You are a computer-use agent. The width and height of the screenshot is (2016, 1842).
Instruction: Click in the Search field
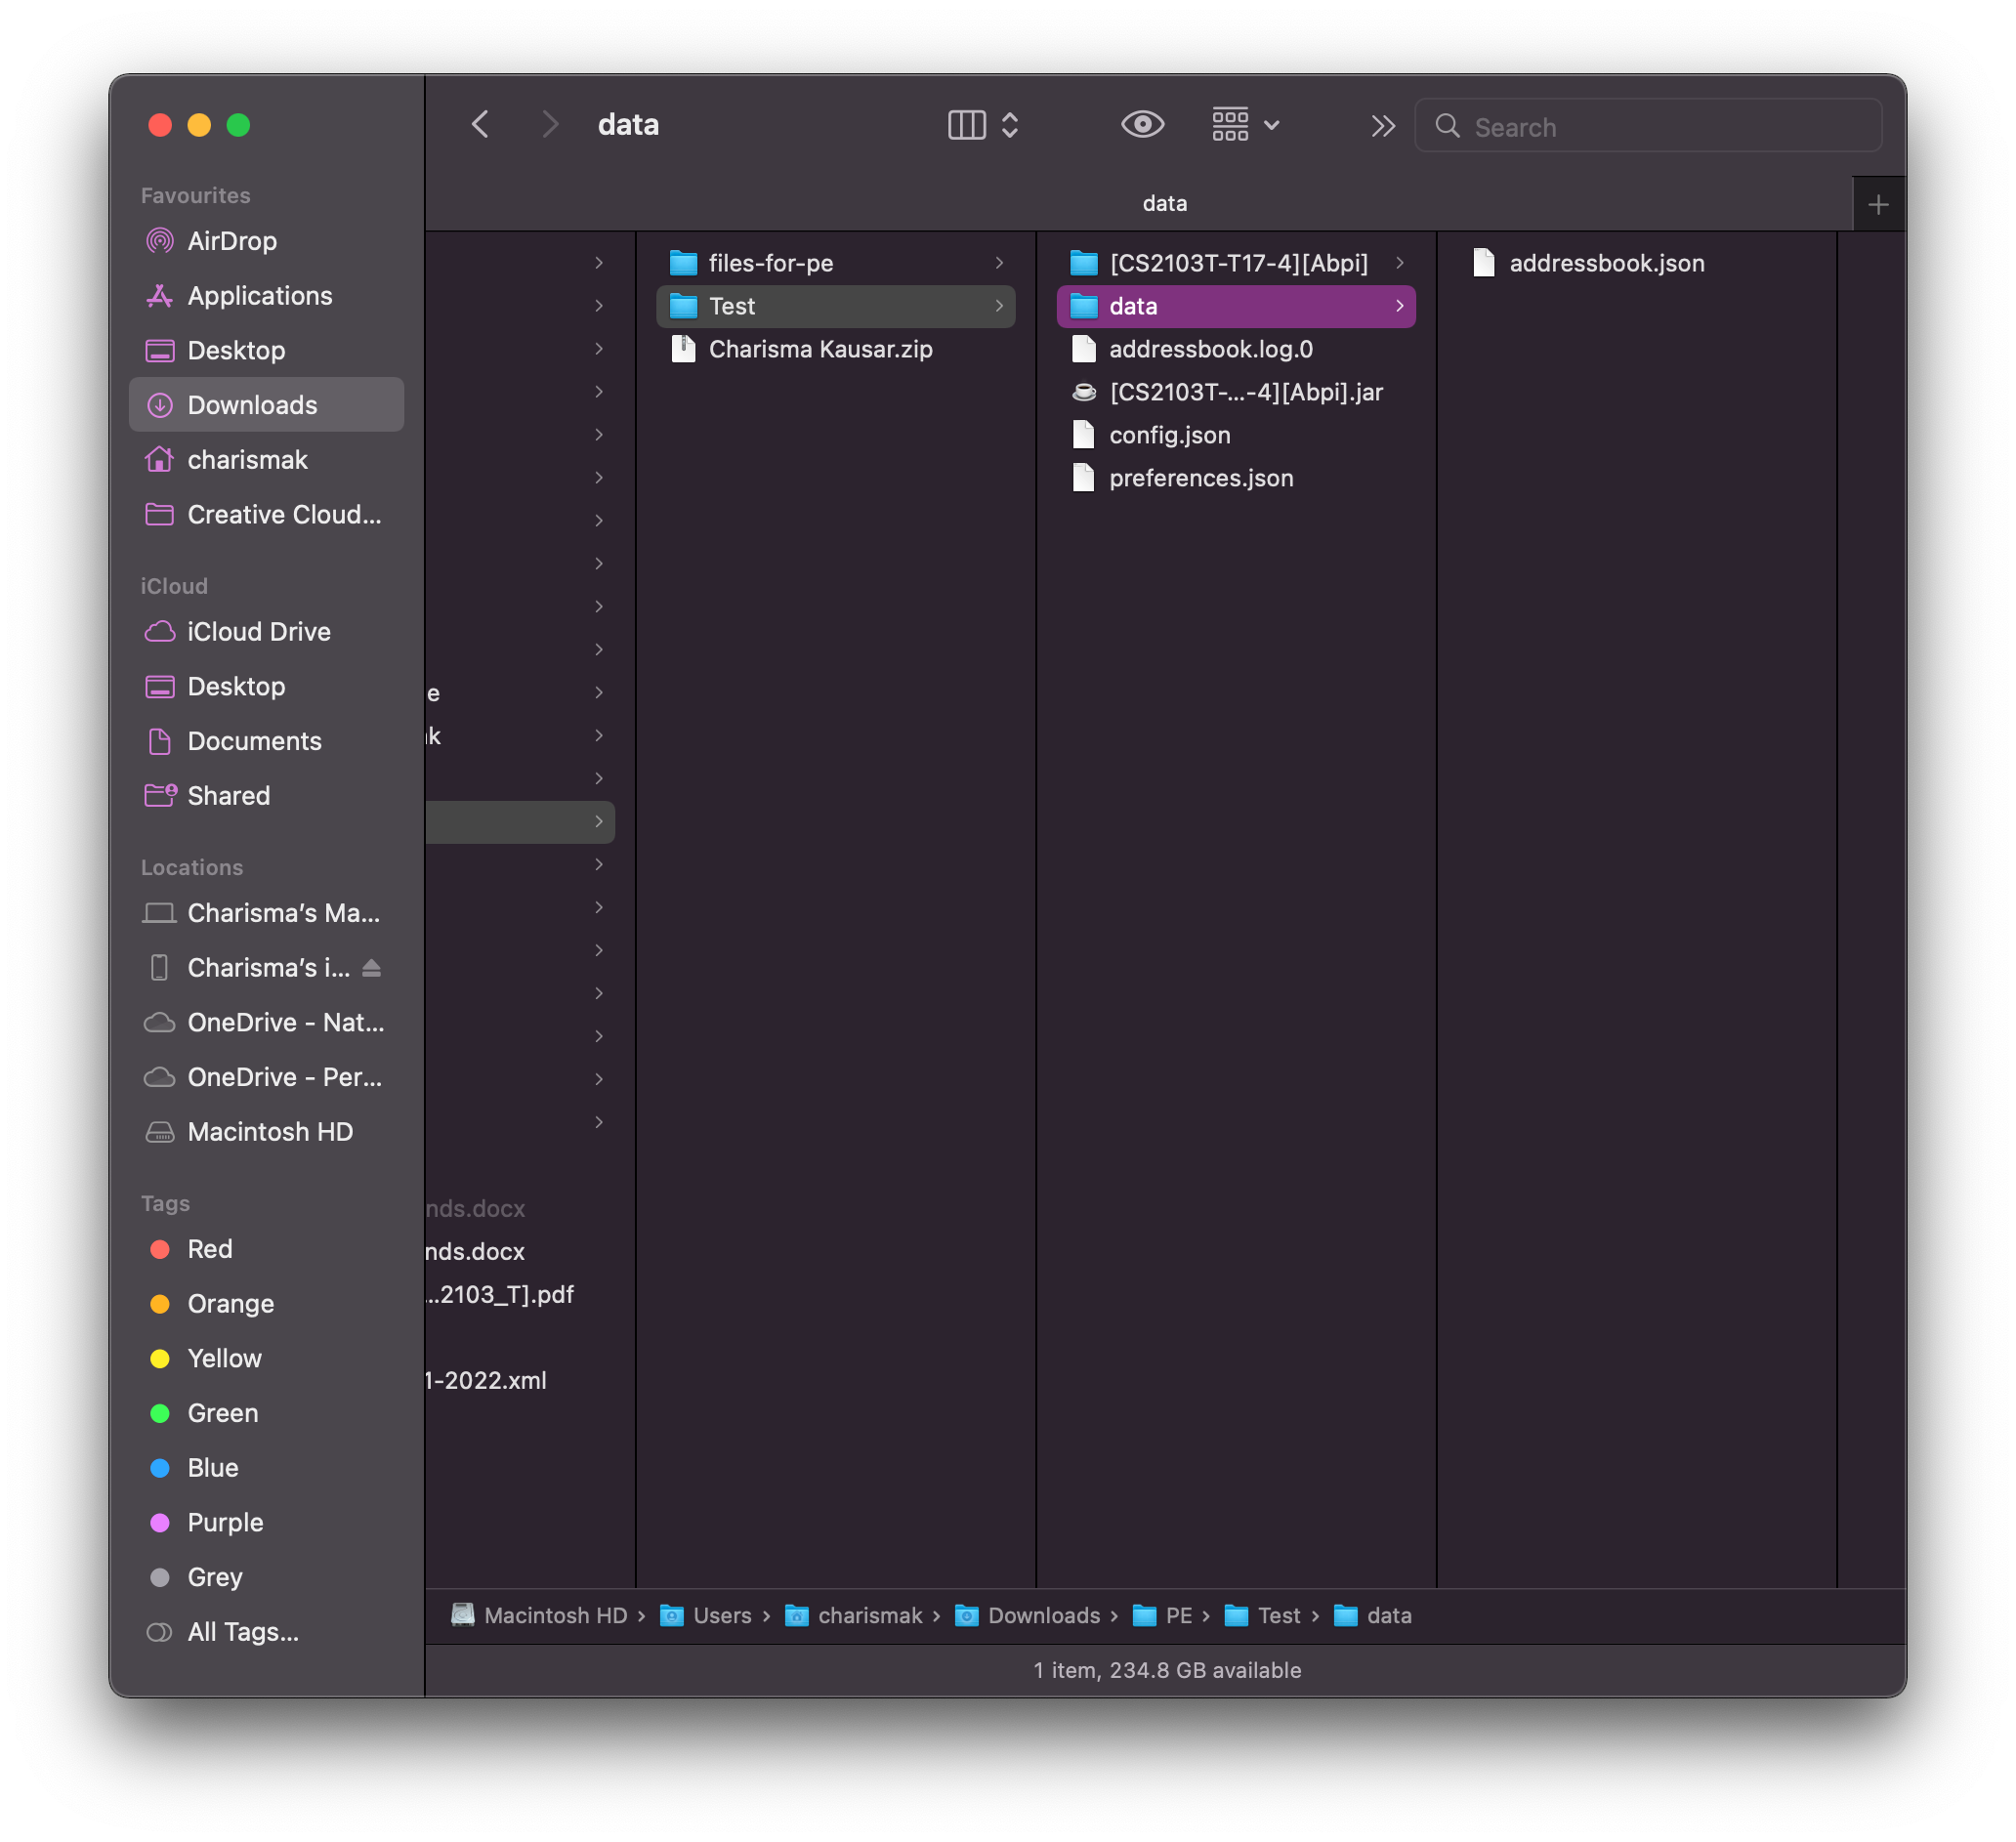(x=1660, y=127)
